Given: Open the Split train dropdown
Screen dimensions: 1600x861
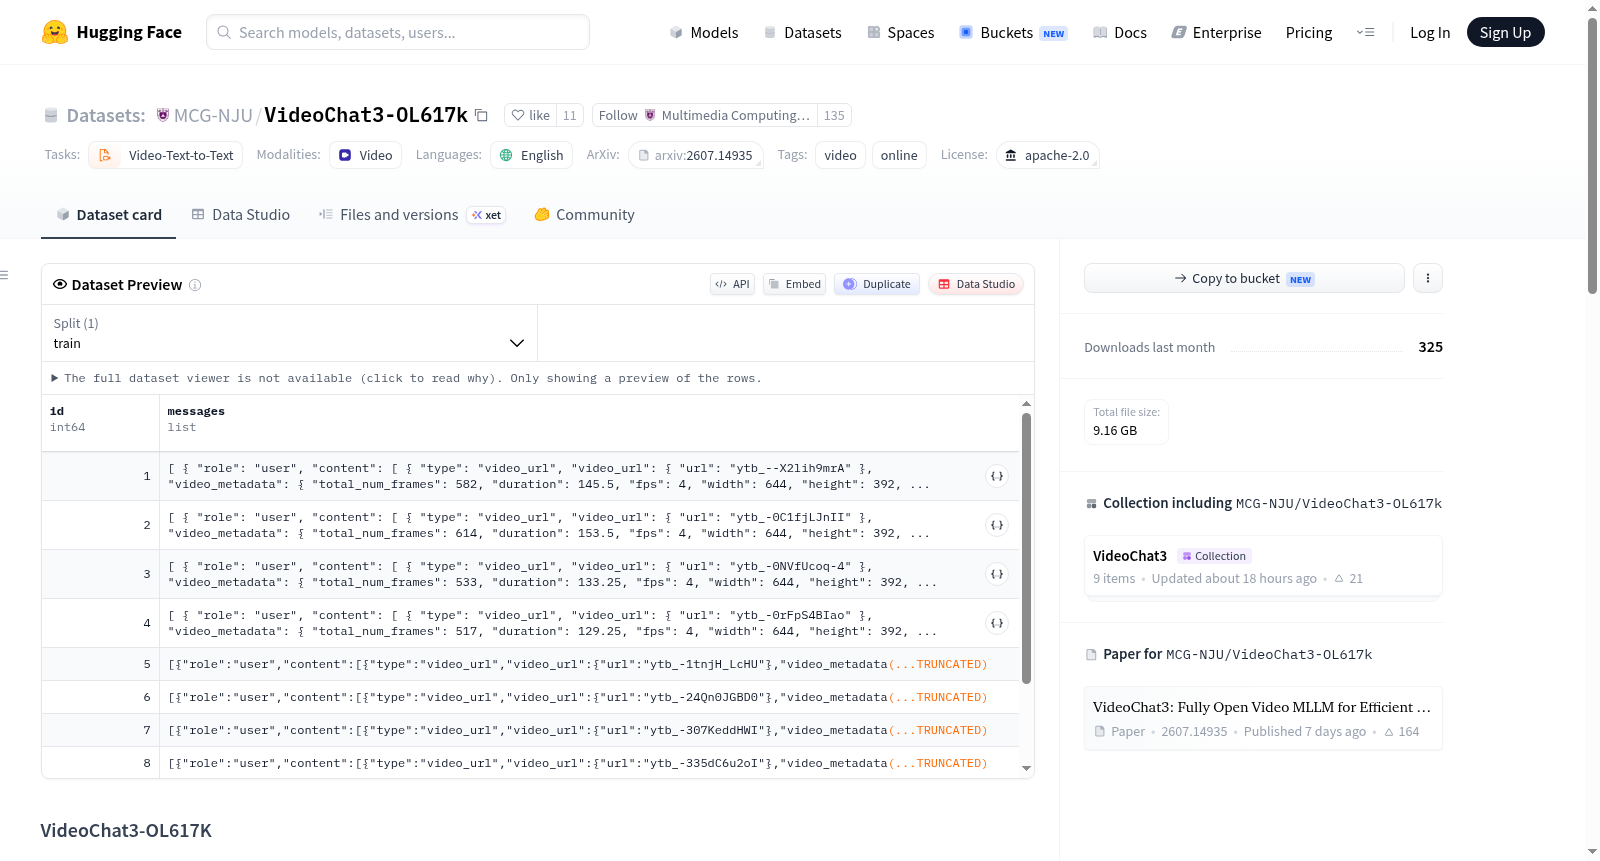Looking at the screenshot, I should [289, 333].
